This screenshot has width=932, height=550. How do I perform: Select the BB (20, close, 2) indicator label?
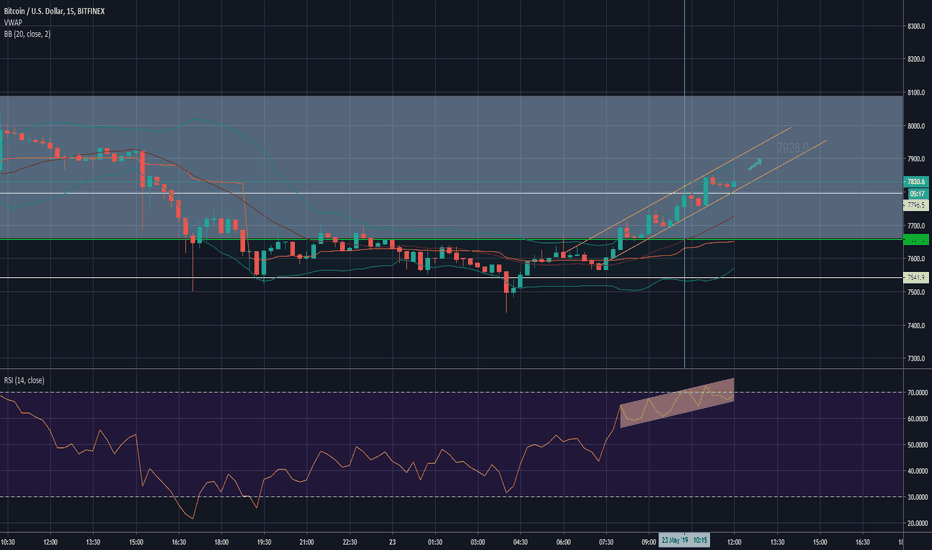27,34
